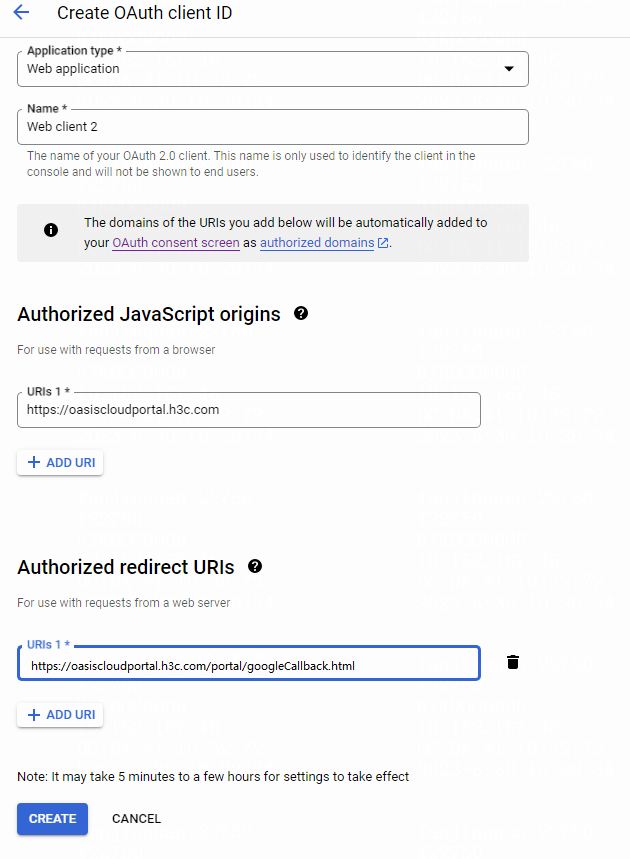Click the external link icon after authorized domains

click(x=383, y=243)
